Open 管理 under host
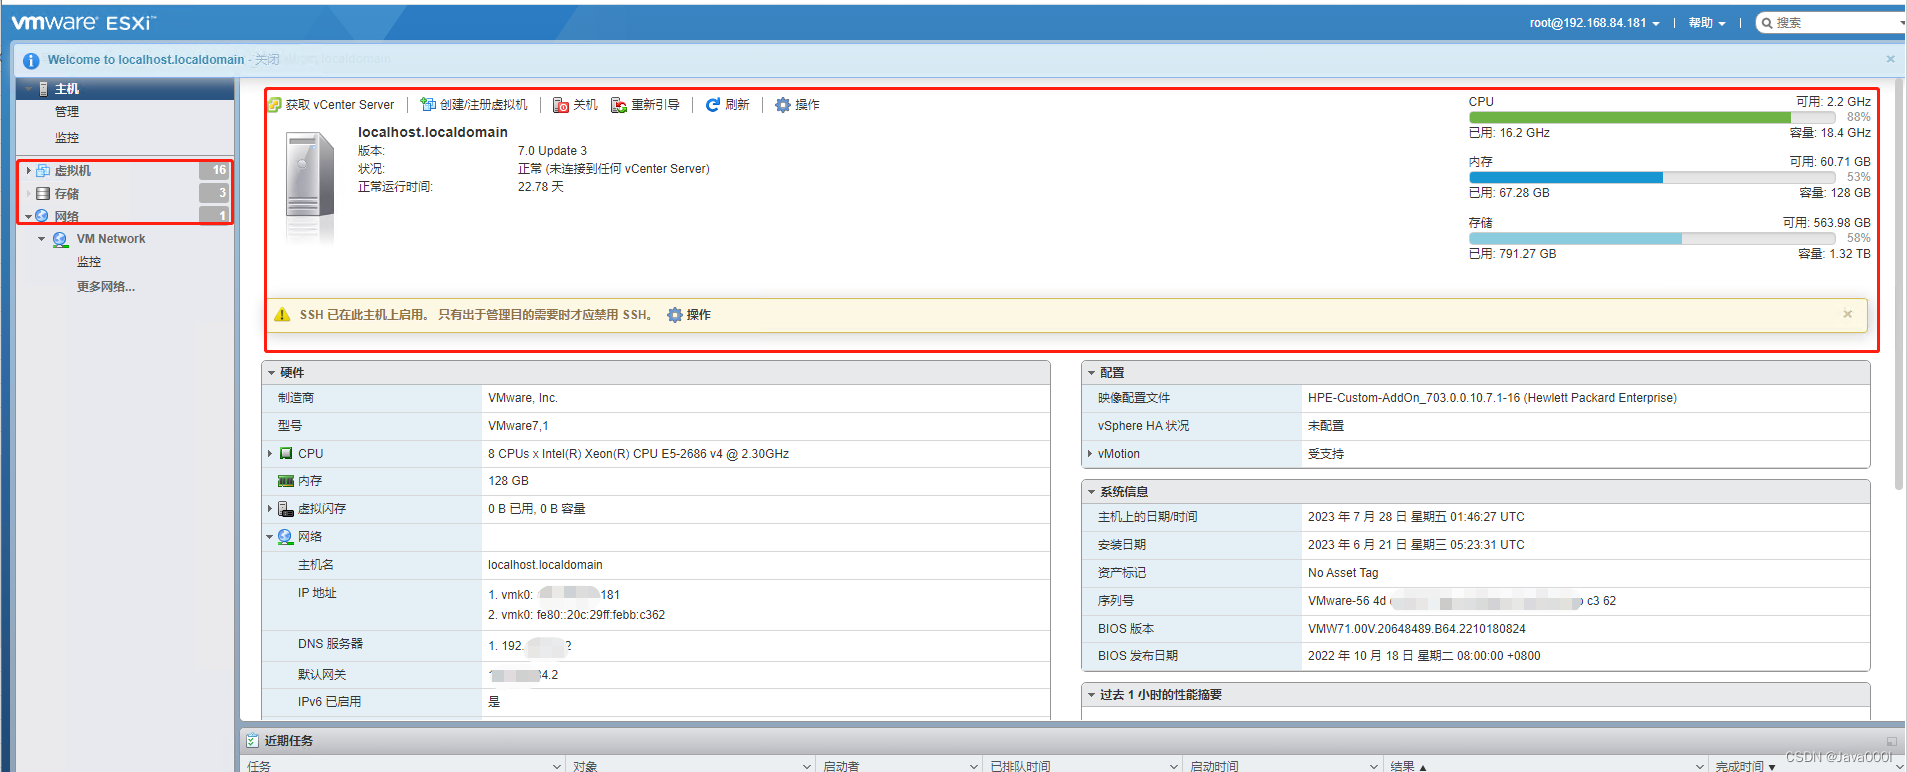The width and height of the screenshot is (1907, 772). click(x=67, y=112)
